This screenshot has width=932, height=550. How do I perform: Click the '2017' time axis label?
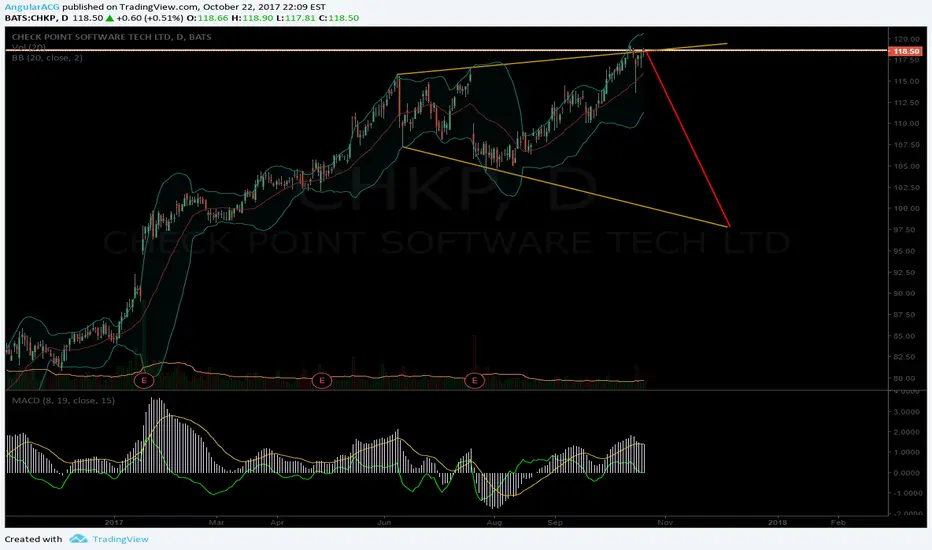click(x=114, y=522)
